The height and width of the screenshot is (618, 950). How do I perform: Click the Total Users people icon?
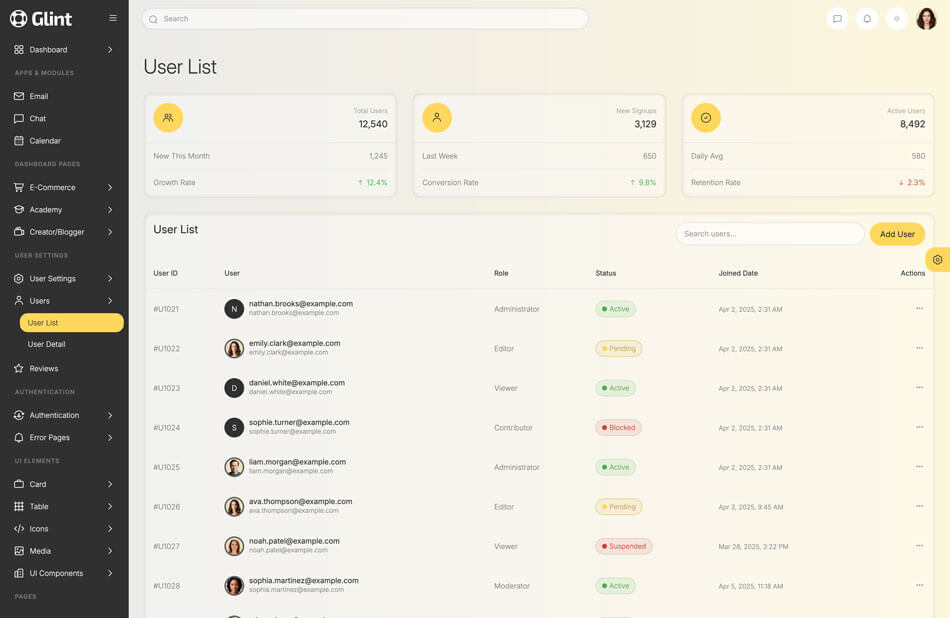click(168, 118)
